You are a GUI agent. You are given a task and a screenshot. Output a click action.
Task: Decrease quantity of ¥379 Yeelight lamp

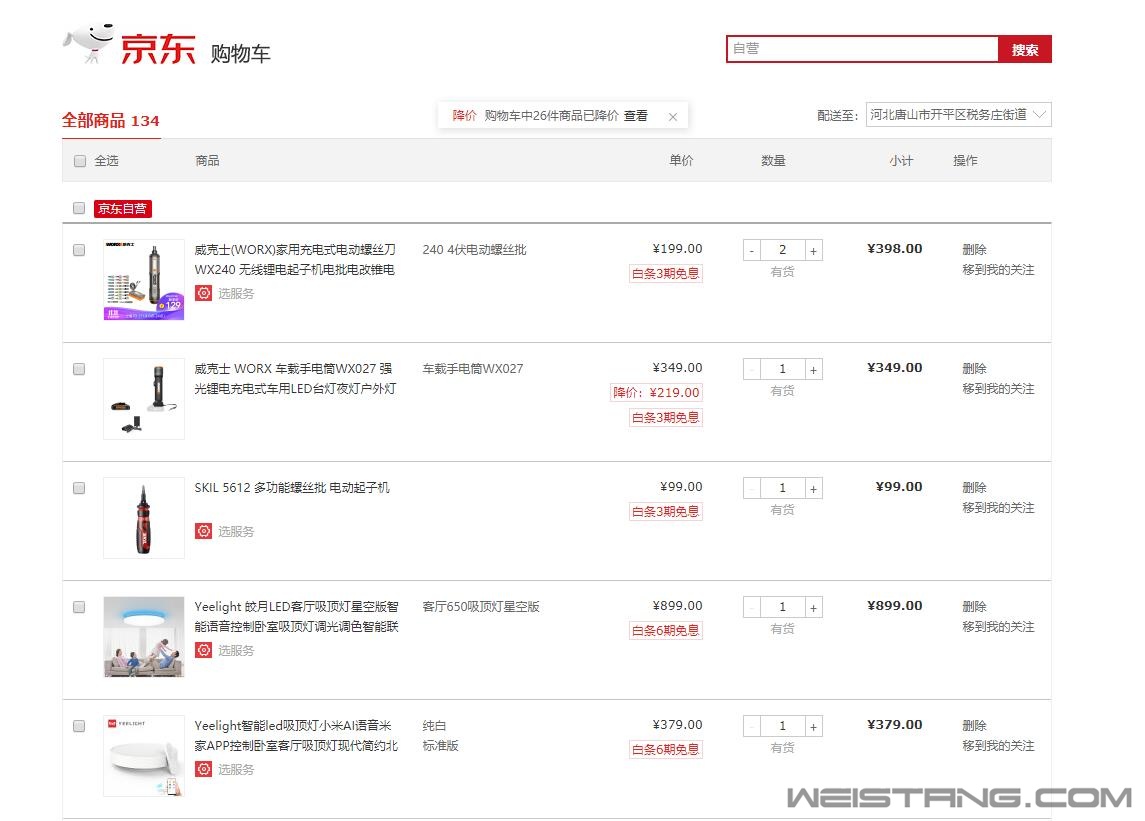(752, 727)
